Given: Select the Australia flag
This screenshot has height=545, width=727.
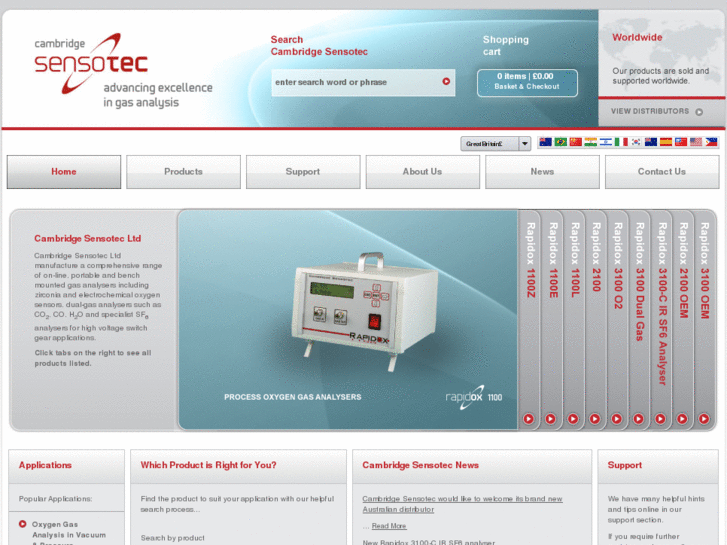Looking at the screenshot, I should tap(545, 142).
